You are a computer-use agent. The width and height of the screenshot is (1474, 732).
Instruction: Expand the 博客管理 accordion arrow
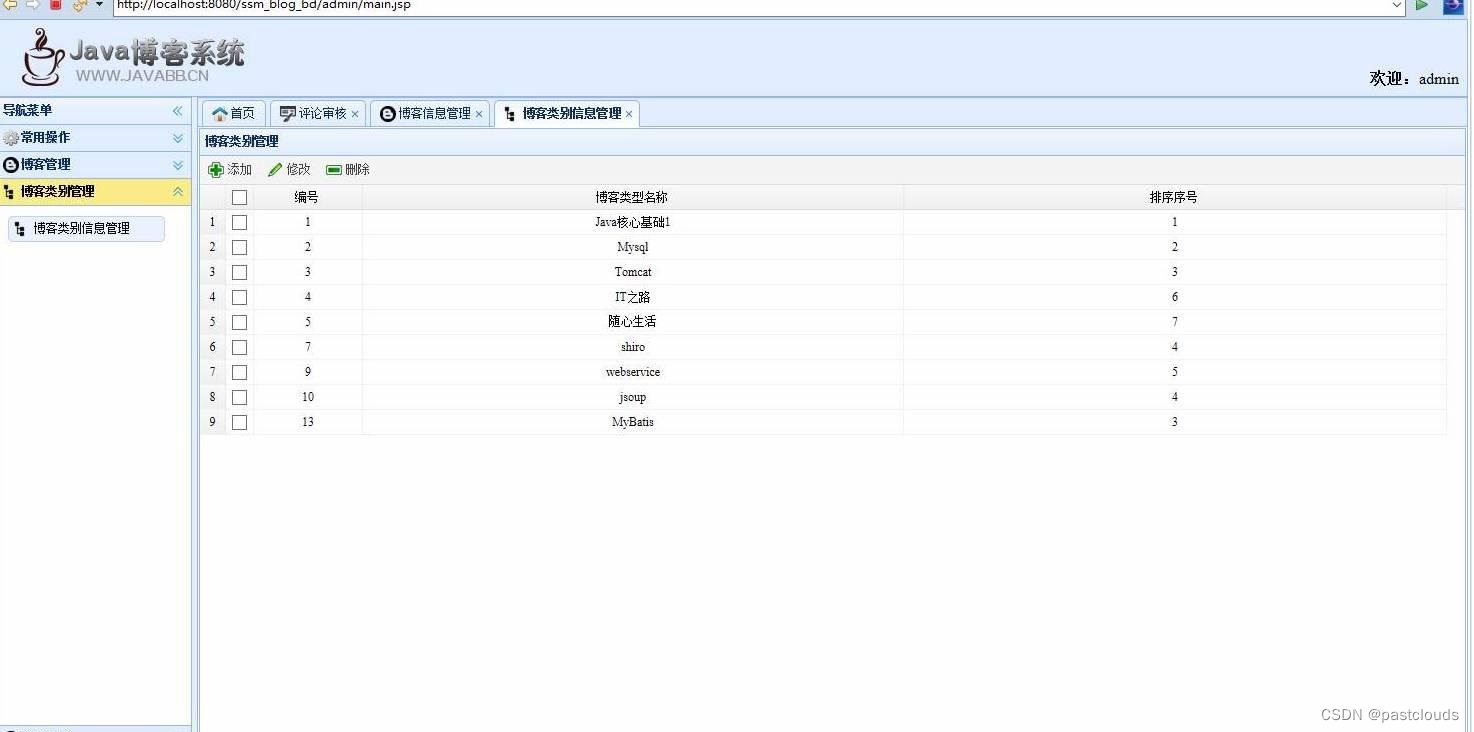tap(178, 165)
